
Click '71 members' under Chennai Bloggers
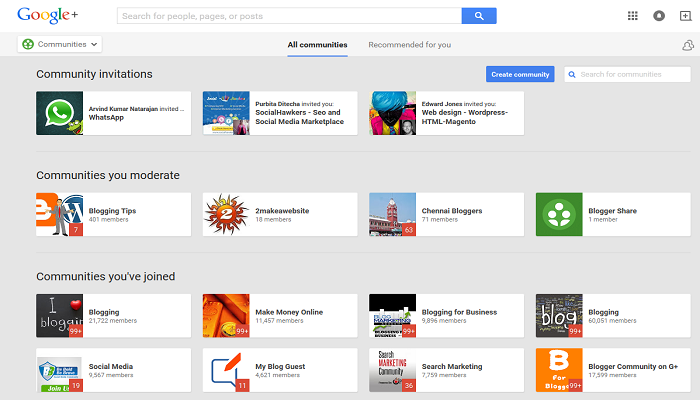[x=440, y=219]
